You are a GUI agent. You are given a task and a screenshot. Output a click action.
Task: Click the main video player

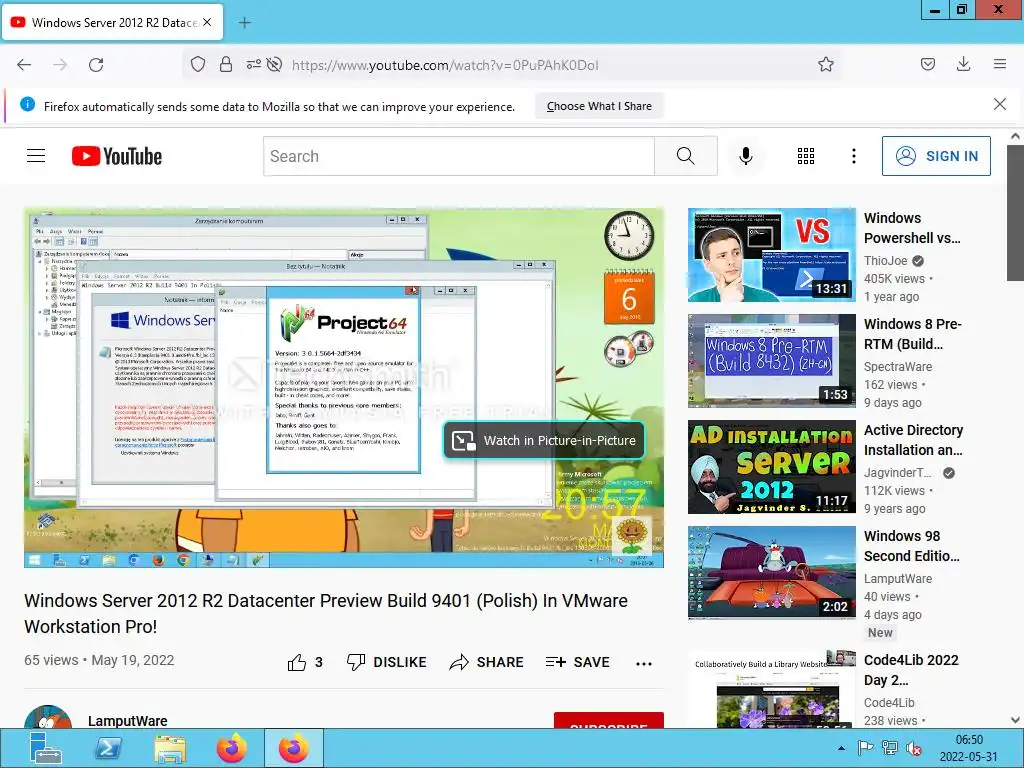pyautogui.click(x=344, y=387)
